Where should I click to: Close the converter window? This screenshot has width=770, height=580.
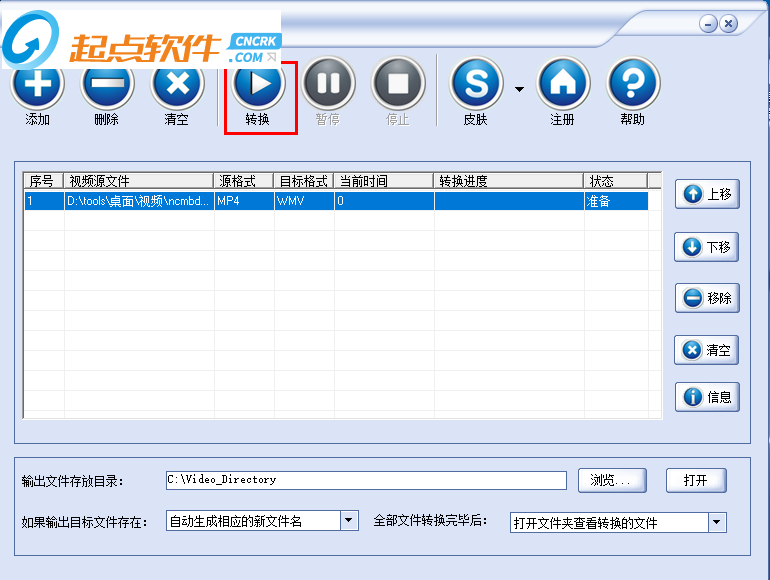pos(729,24)
